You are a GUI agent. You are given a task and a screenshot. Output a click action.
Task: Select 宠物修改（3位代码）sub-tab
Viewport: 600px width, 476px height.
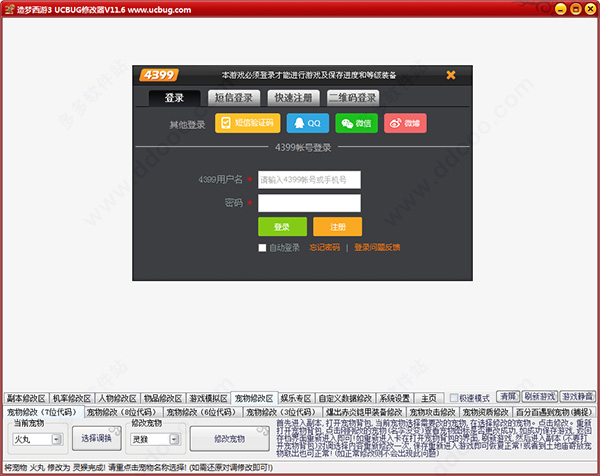coord(283,412)
